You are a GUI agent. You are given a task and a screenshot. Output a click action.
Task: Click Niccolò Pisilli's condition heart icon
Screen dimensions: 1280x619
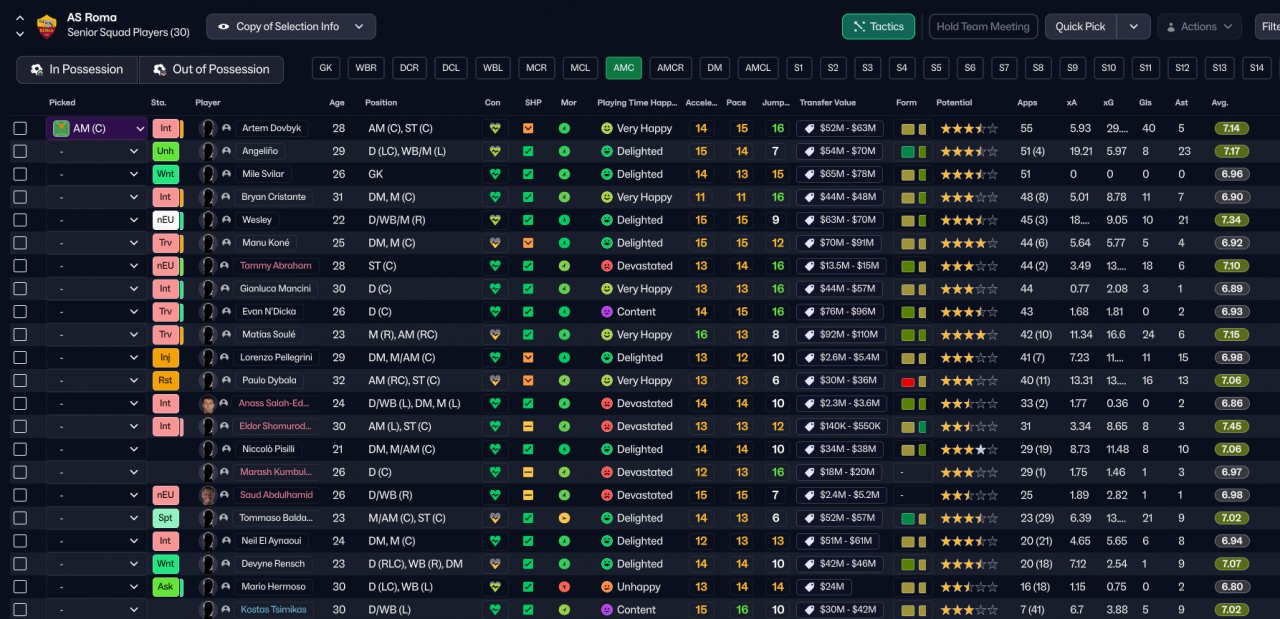click(493, 450)
